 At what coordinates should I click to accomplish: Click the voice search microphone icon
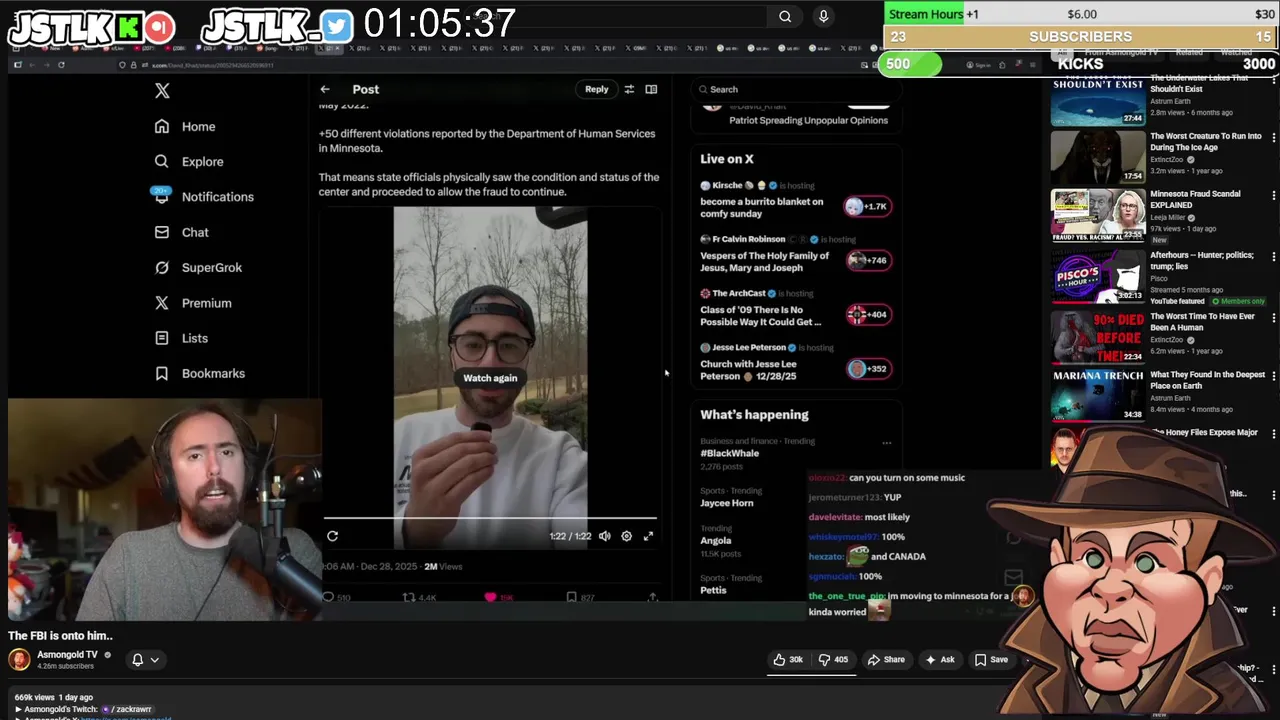823,16
